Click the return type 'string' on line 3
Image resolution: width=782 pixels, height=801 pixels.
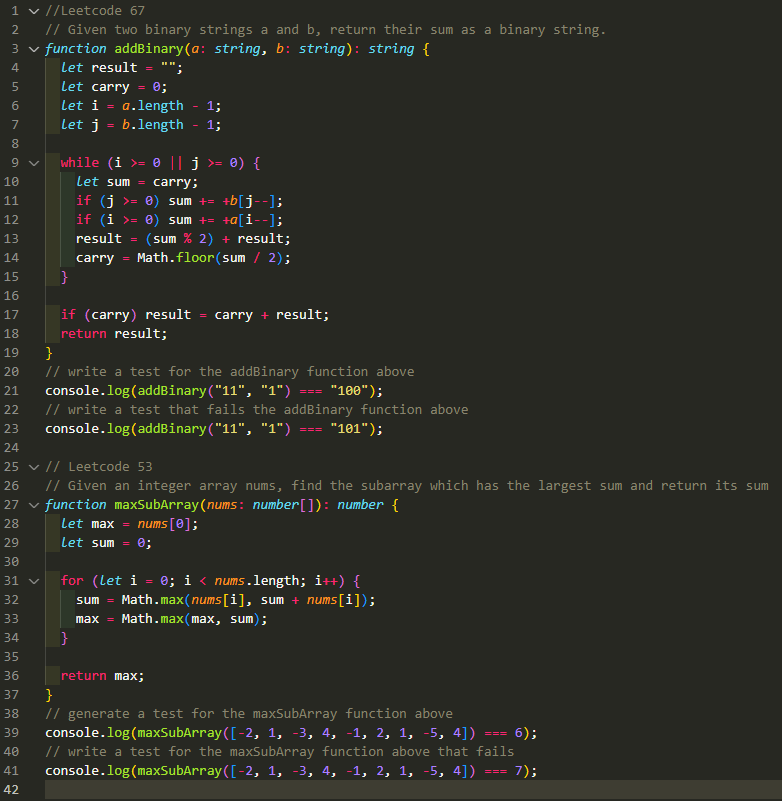coord(391,49)
